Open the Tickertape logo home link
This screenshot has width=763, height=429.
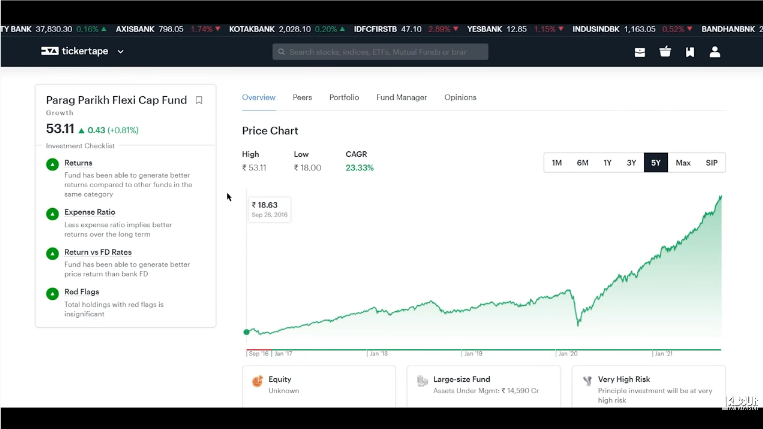[x=74, y=51]
